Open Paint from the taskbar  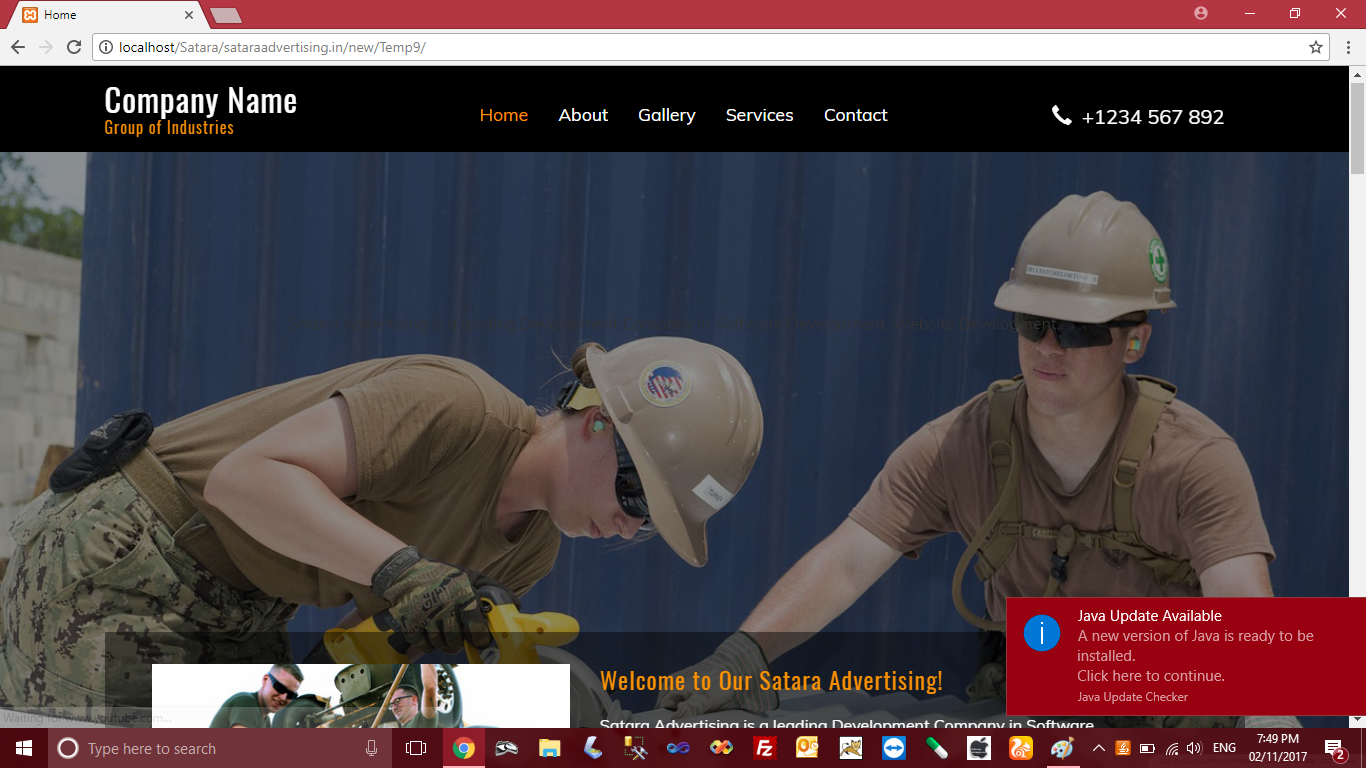1062,748
